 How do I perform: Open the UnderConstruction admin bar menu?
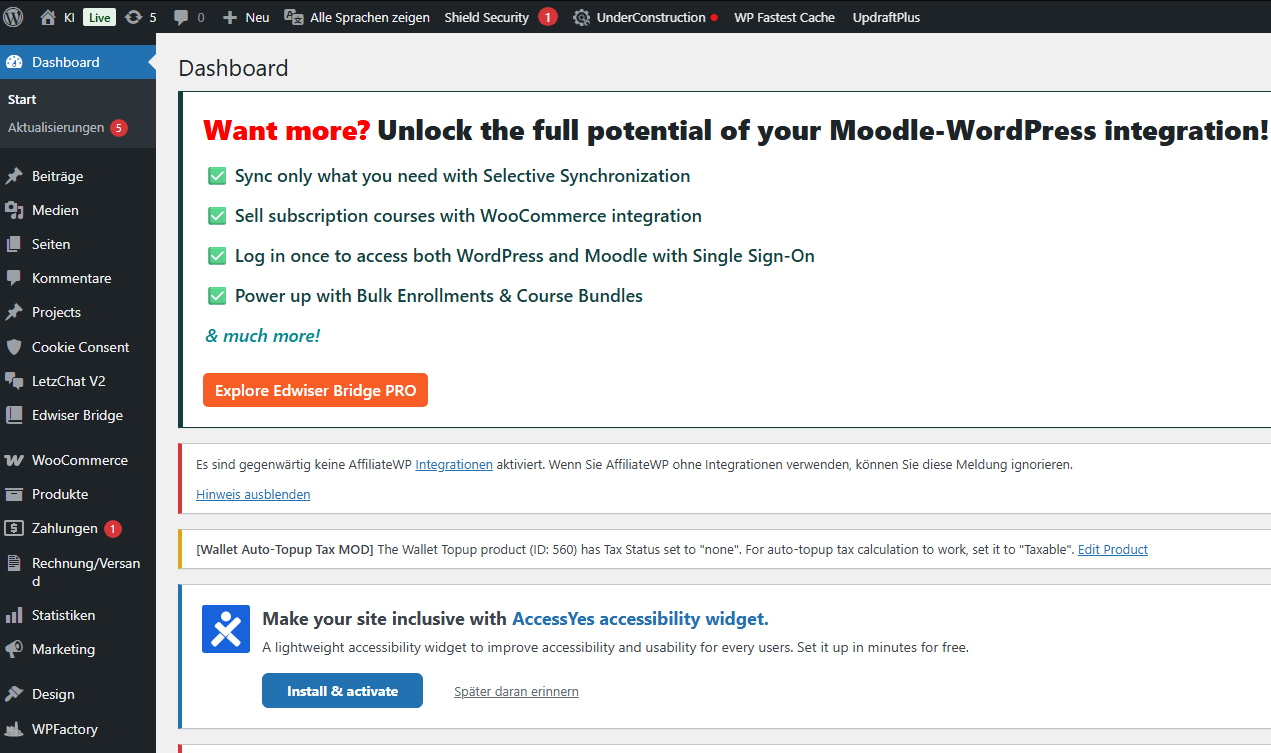[651, 17]
